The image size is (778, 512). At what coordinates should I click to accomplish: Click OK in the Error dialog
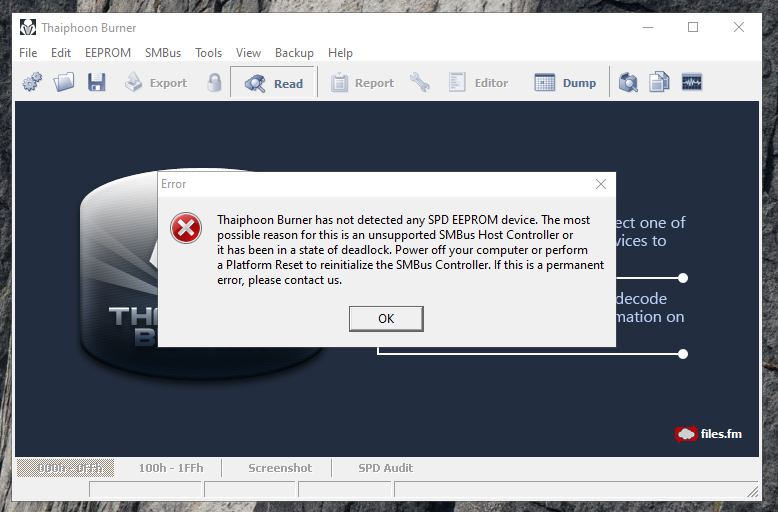pos(386,319)
